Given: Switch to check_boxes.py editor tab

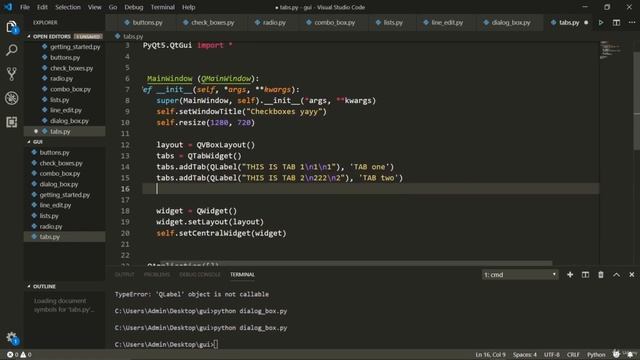Looking at the screenshot, I should tap(209, 22).
